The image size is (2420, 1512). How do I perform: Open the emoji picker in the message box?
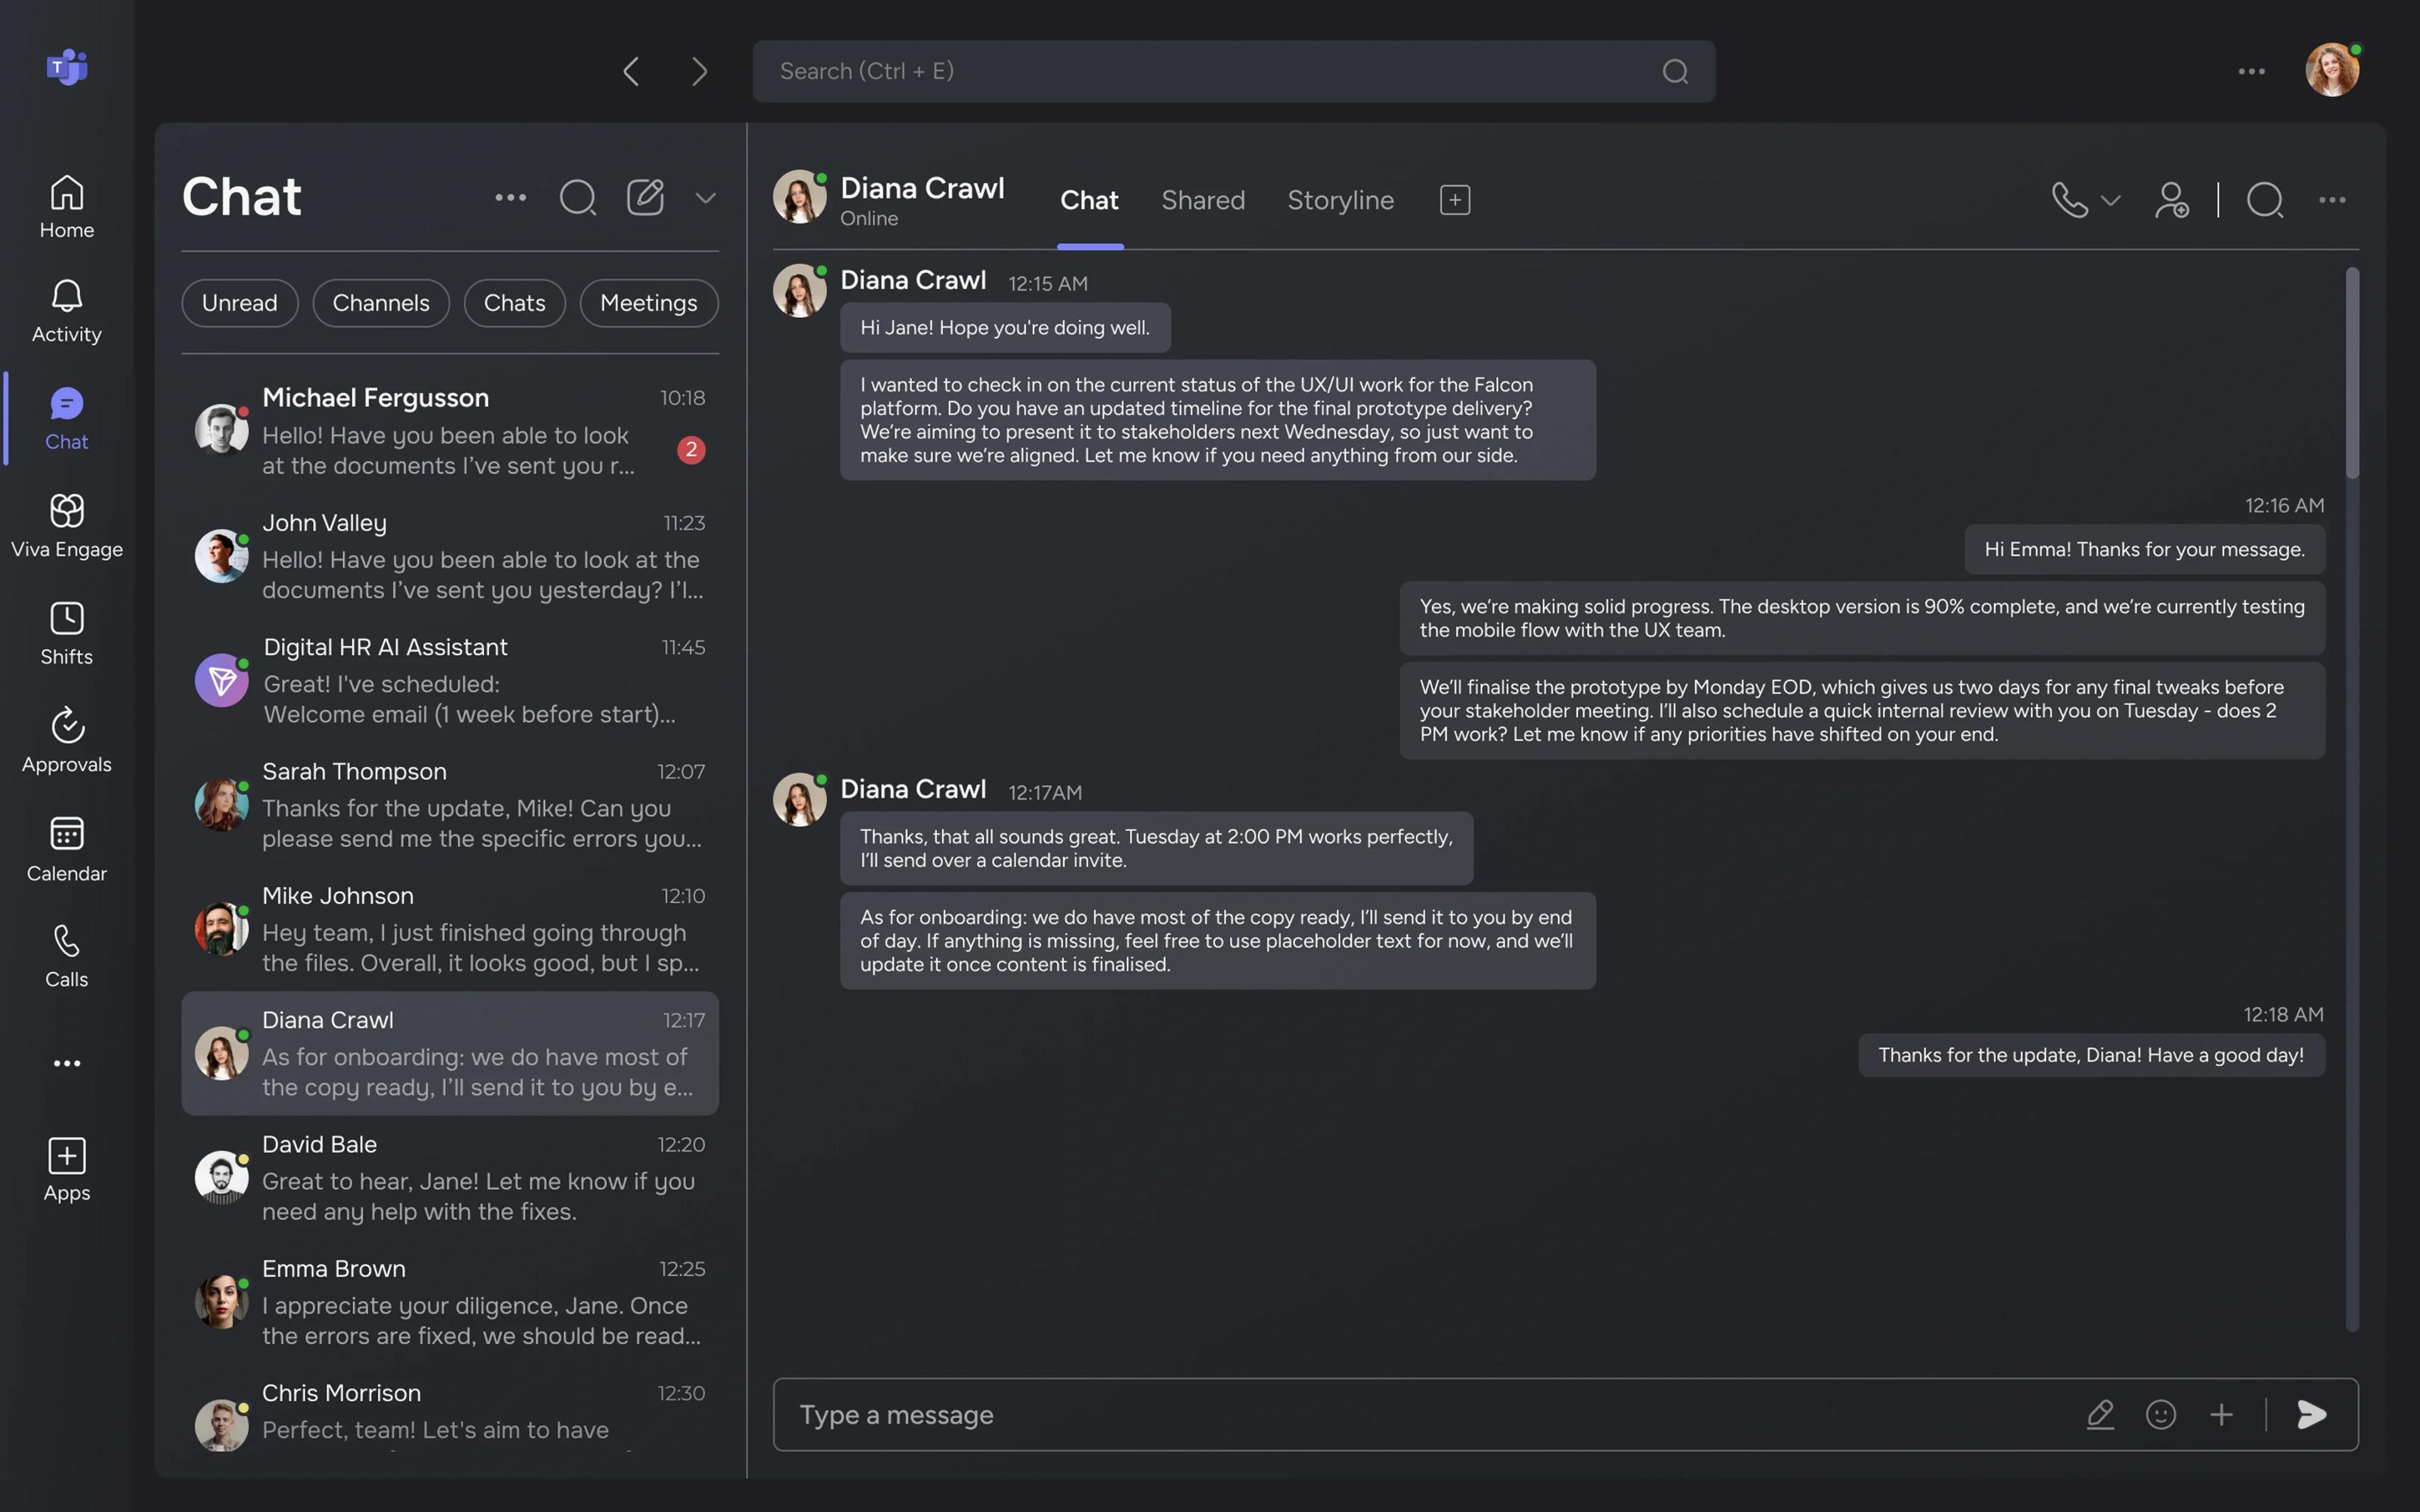point(2161,1414)
